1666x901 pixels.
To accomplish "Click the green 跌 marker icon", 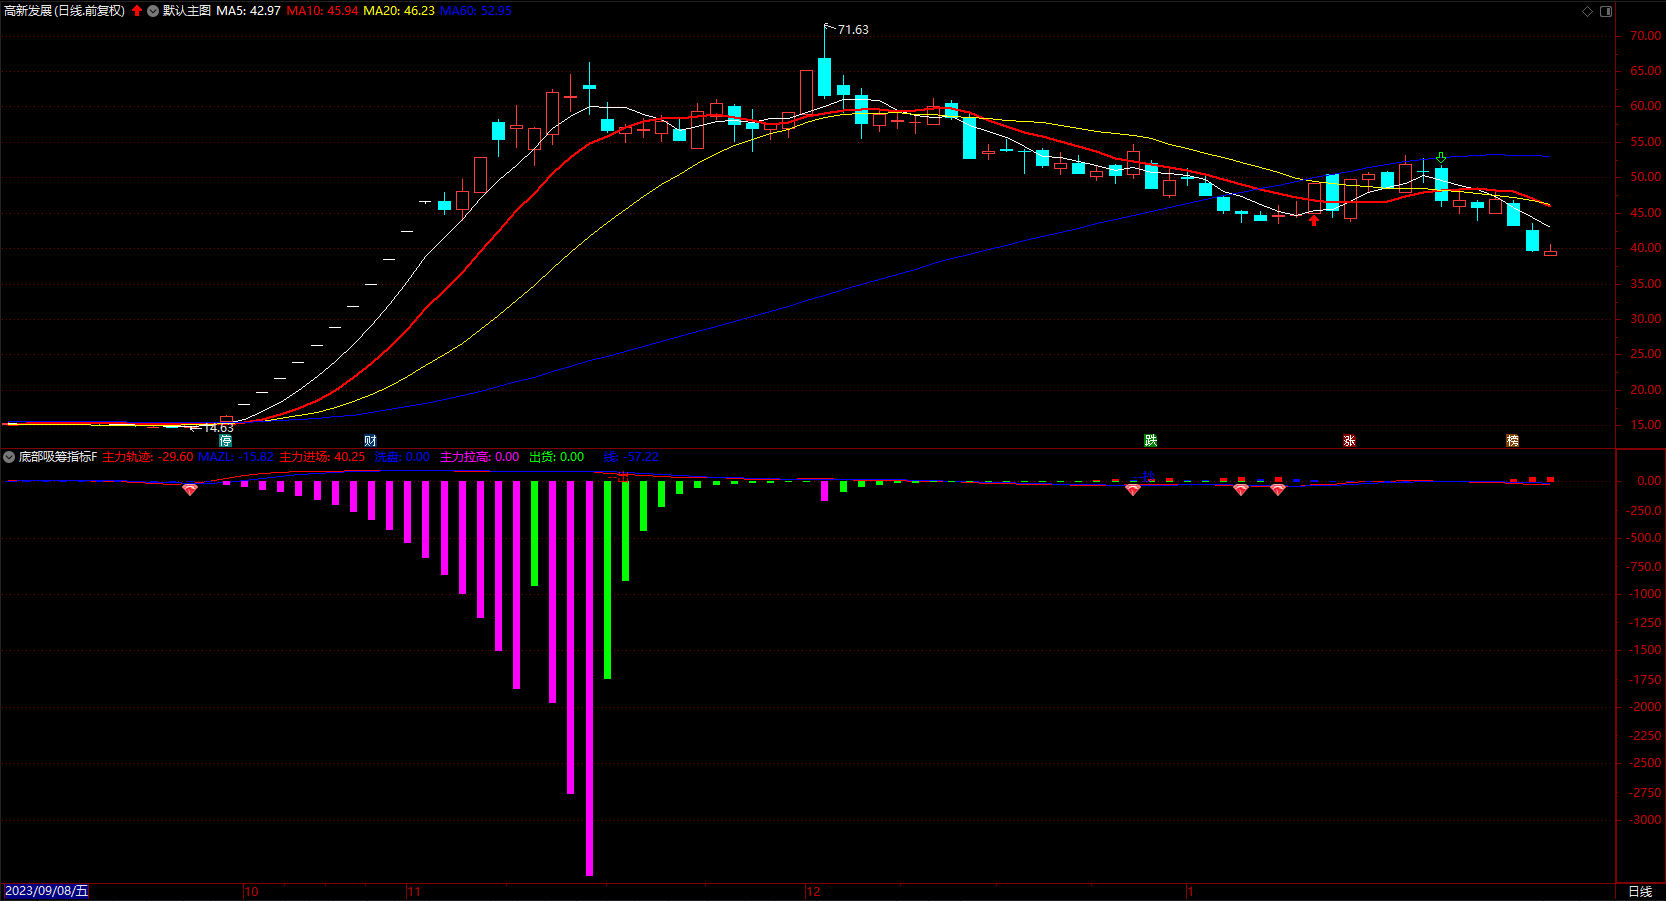I will [1151, 441].
